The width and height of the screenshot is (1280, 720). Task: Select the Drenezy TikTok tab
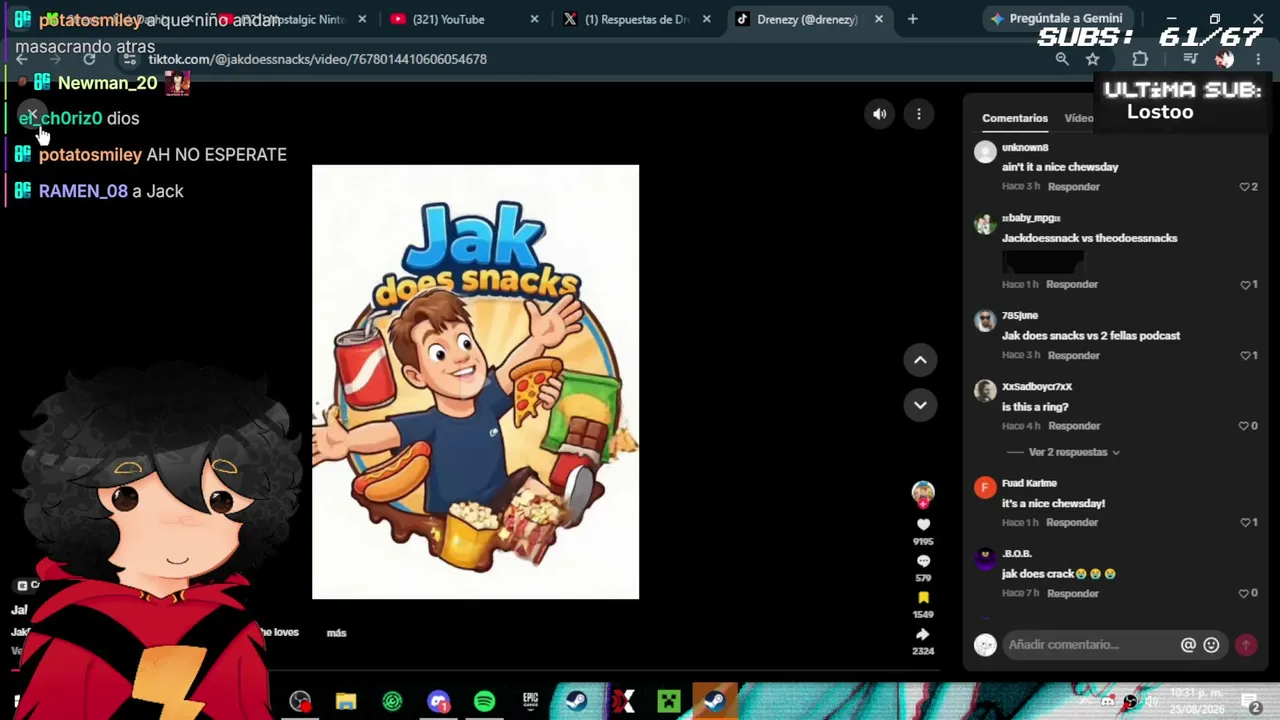807,19
